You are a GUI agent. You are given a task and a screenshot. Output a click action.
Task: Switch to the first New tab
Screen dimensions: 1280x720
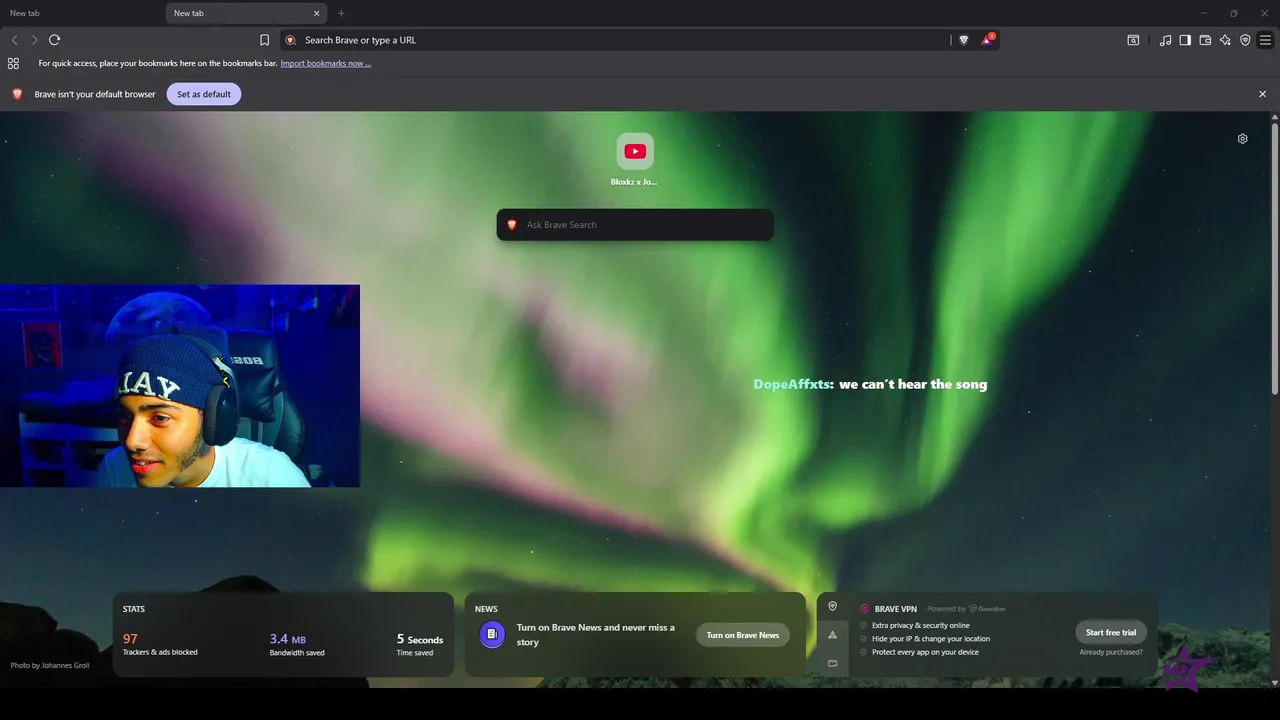tap(80, 13)
